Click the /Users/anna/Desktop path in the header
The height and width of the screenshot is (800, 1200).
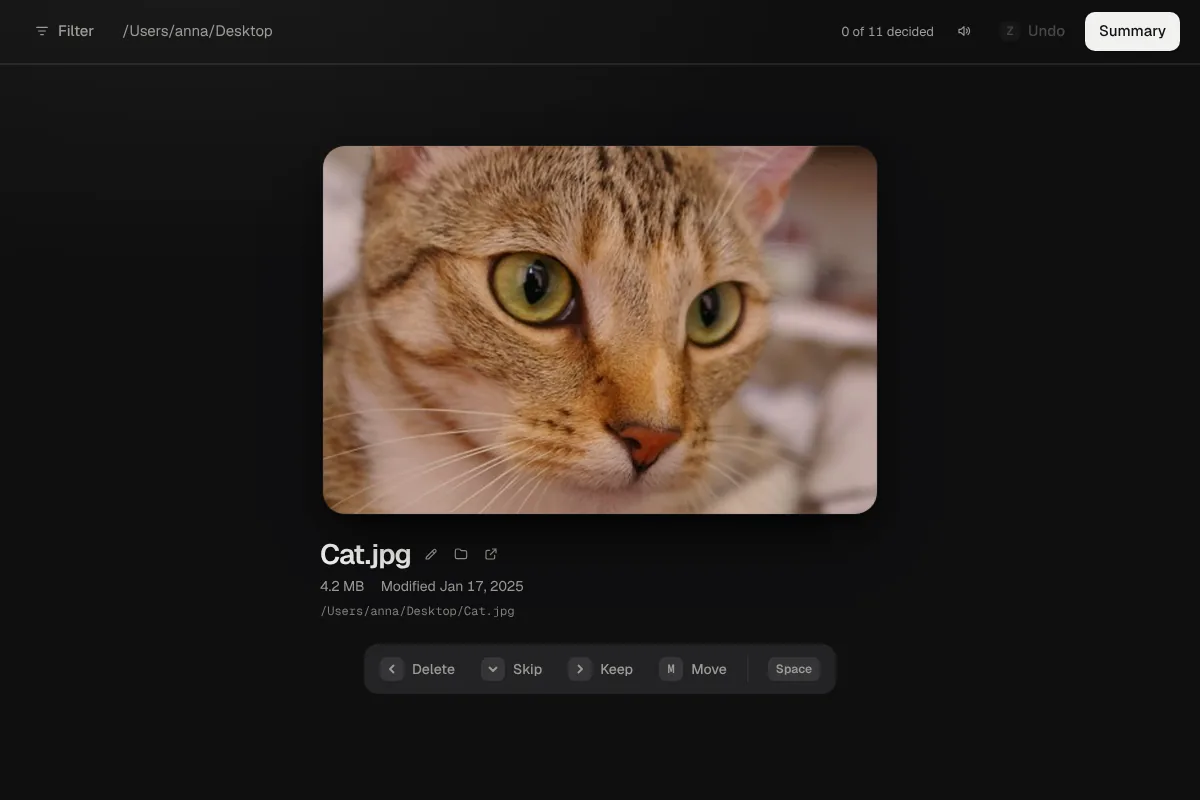coord(197,31)
